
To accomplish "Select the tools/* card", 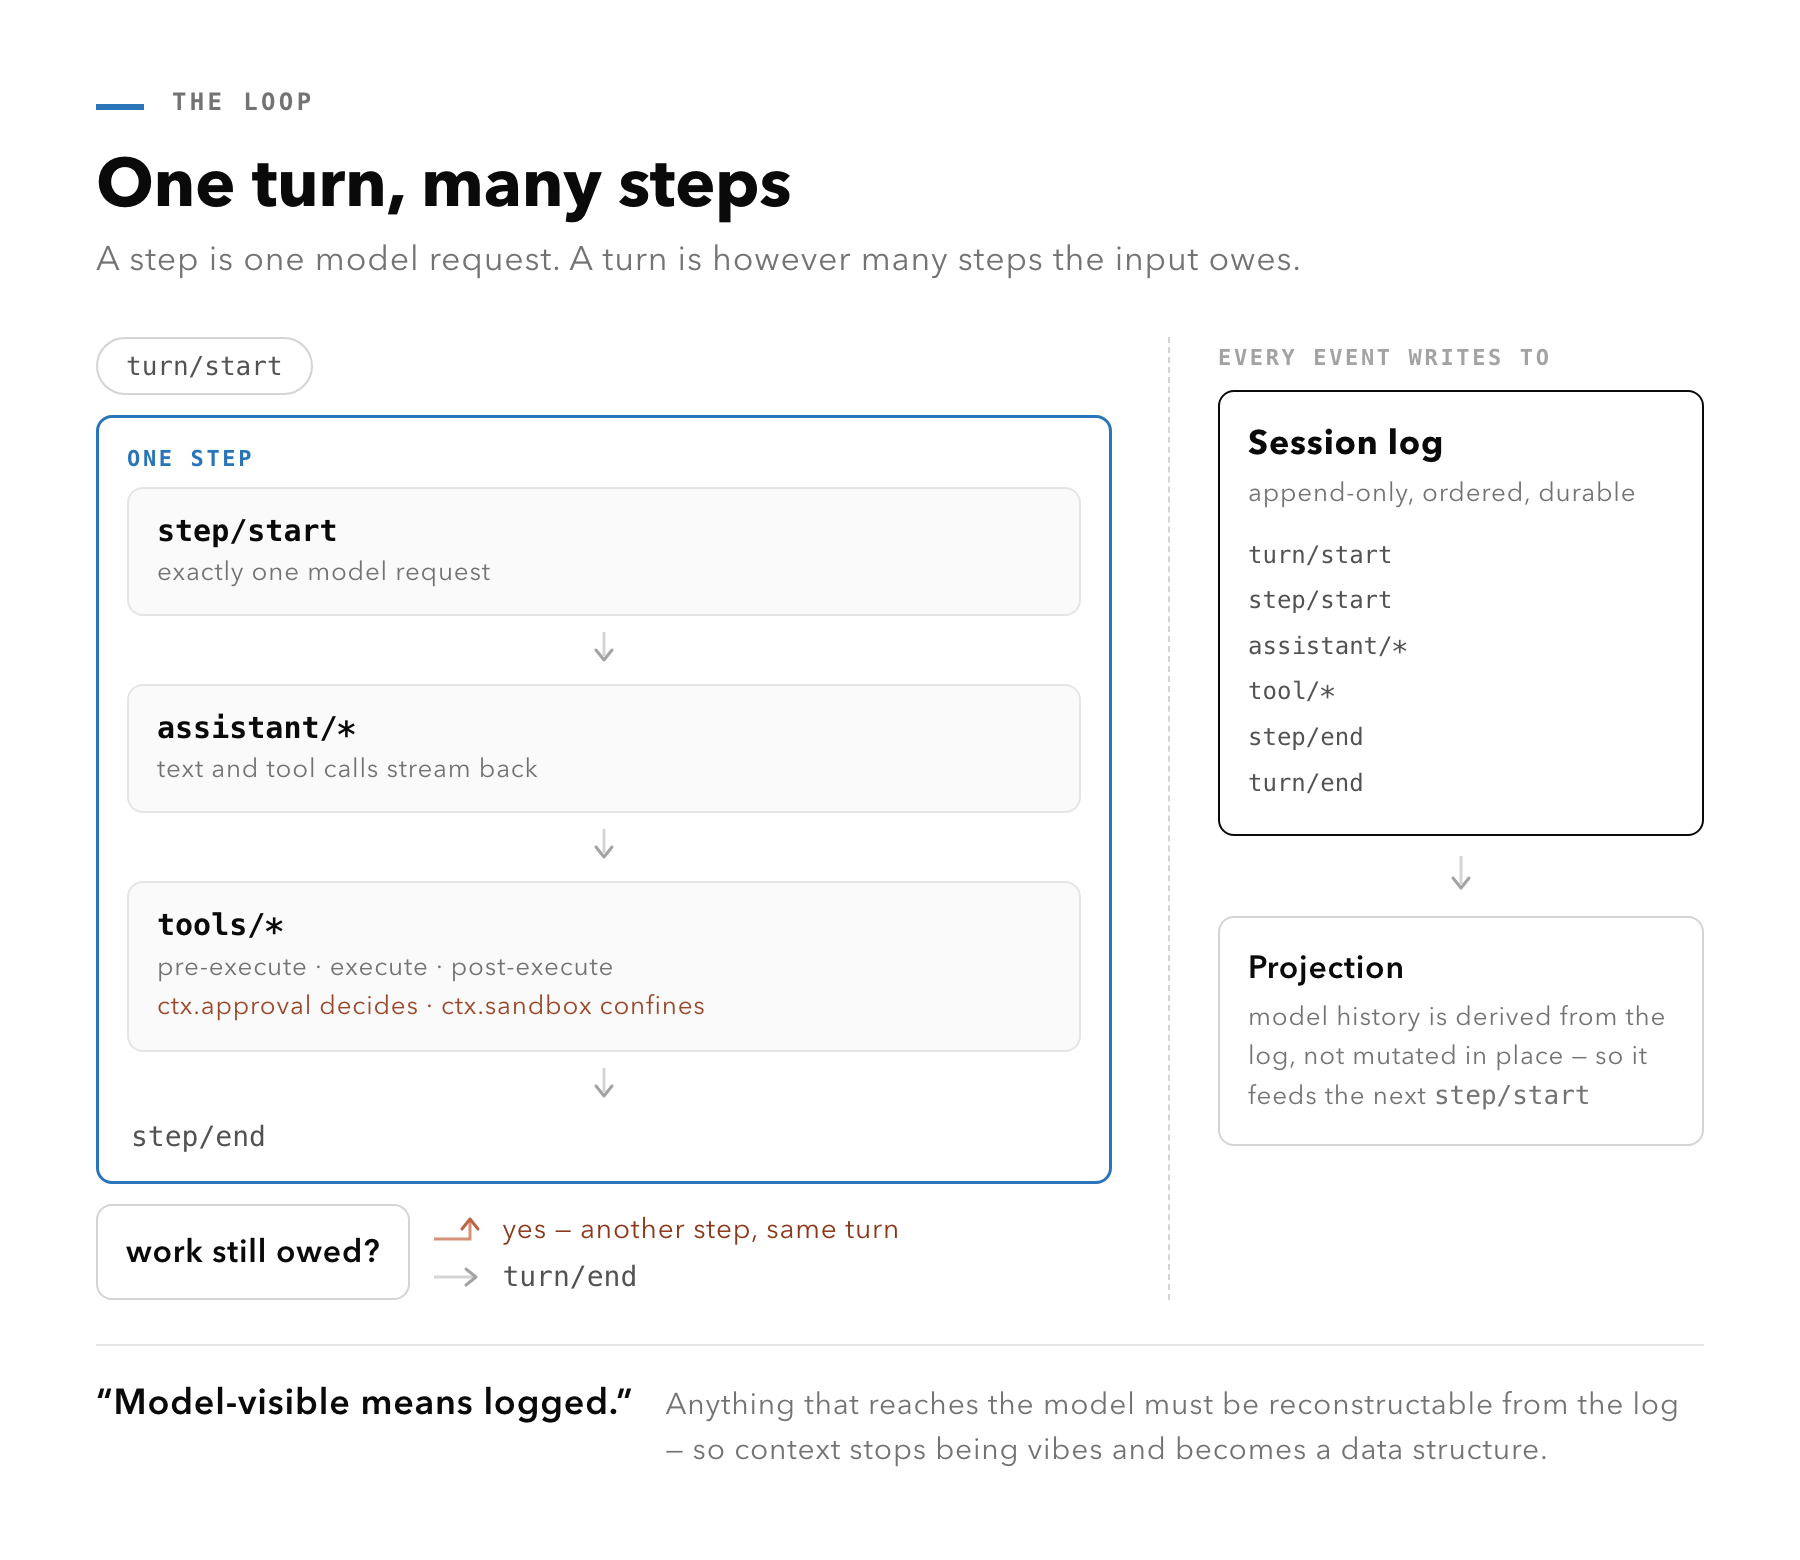I will click(604, 966).
